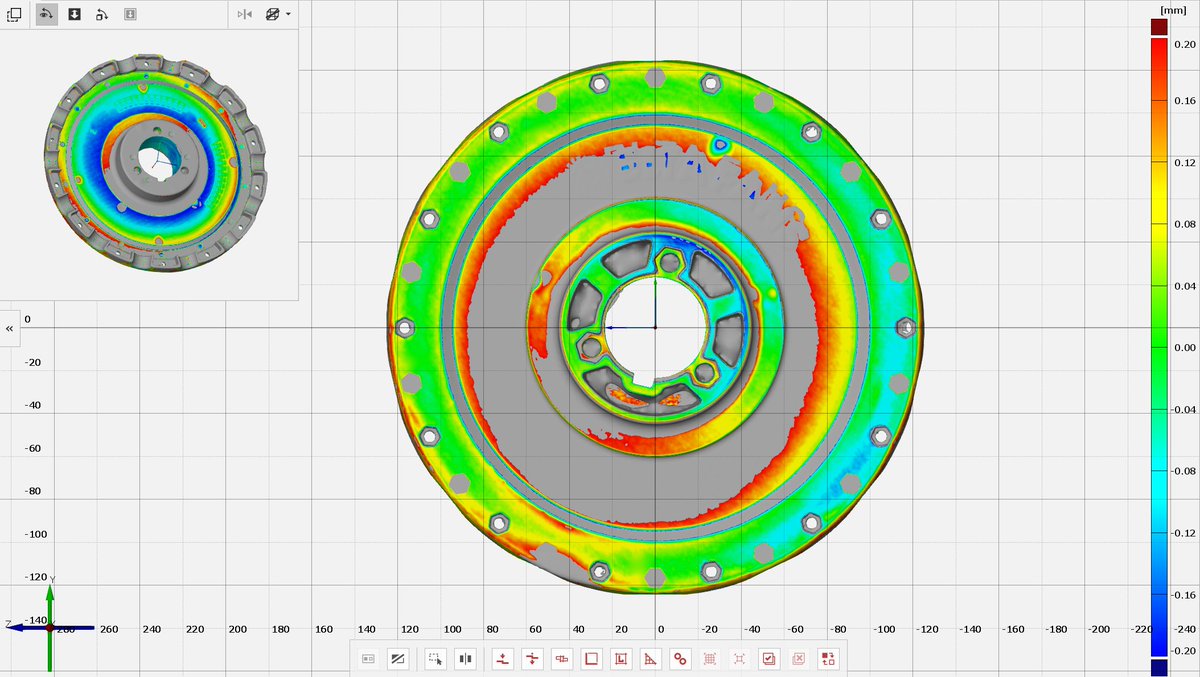The height and width of the screenshot is (677, 1200).
Task: Click the point-on-surface down-arrow icon
Action: (502, 659)
